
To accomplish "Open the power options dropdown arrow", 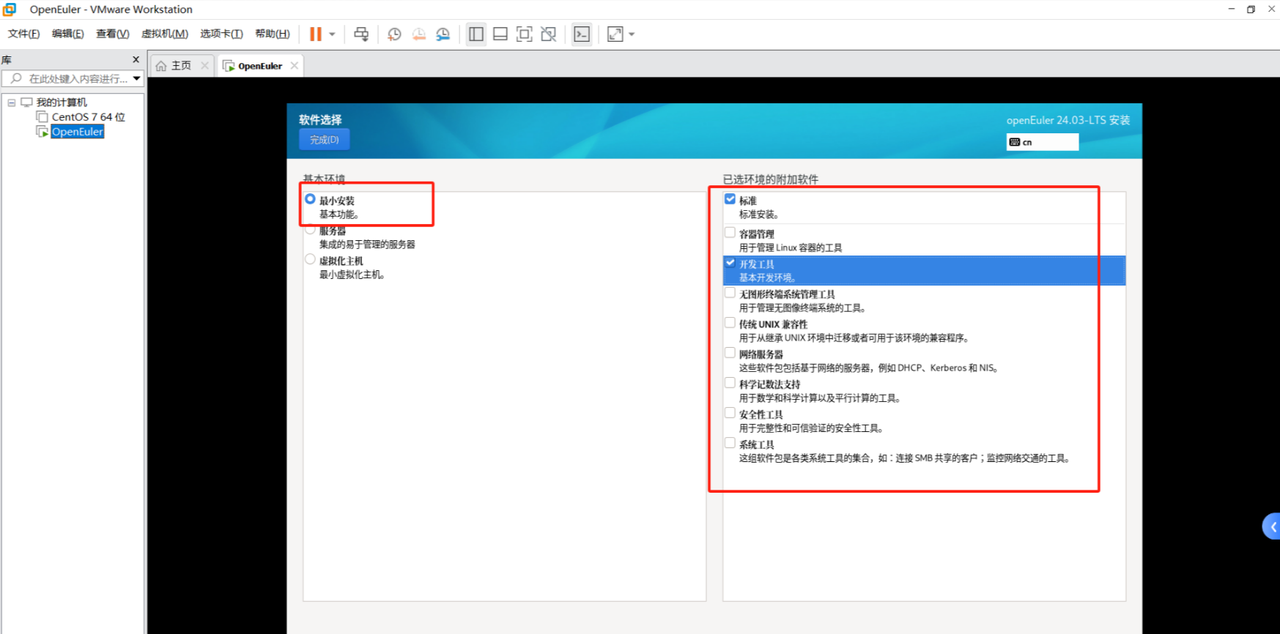I will point(332,34).
